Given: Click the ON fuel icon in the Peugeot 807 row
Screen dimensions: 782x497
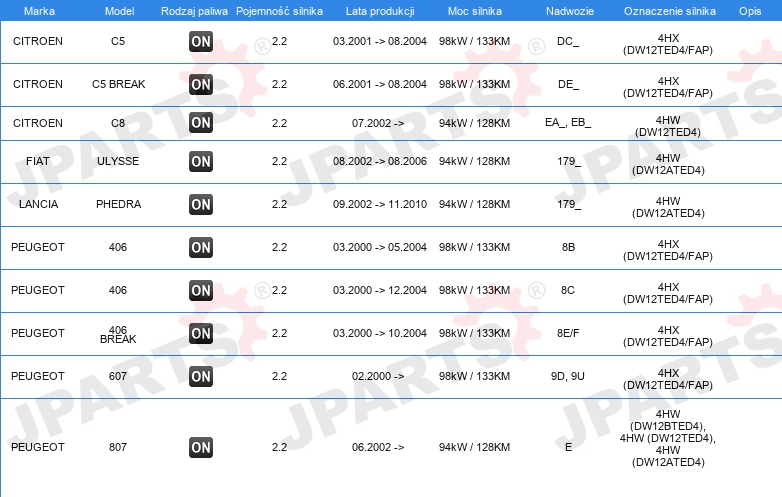Looking at the screenshot, I should [201, 447].
